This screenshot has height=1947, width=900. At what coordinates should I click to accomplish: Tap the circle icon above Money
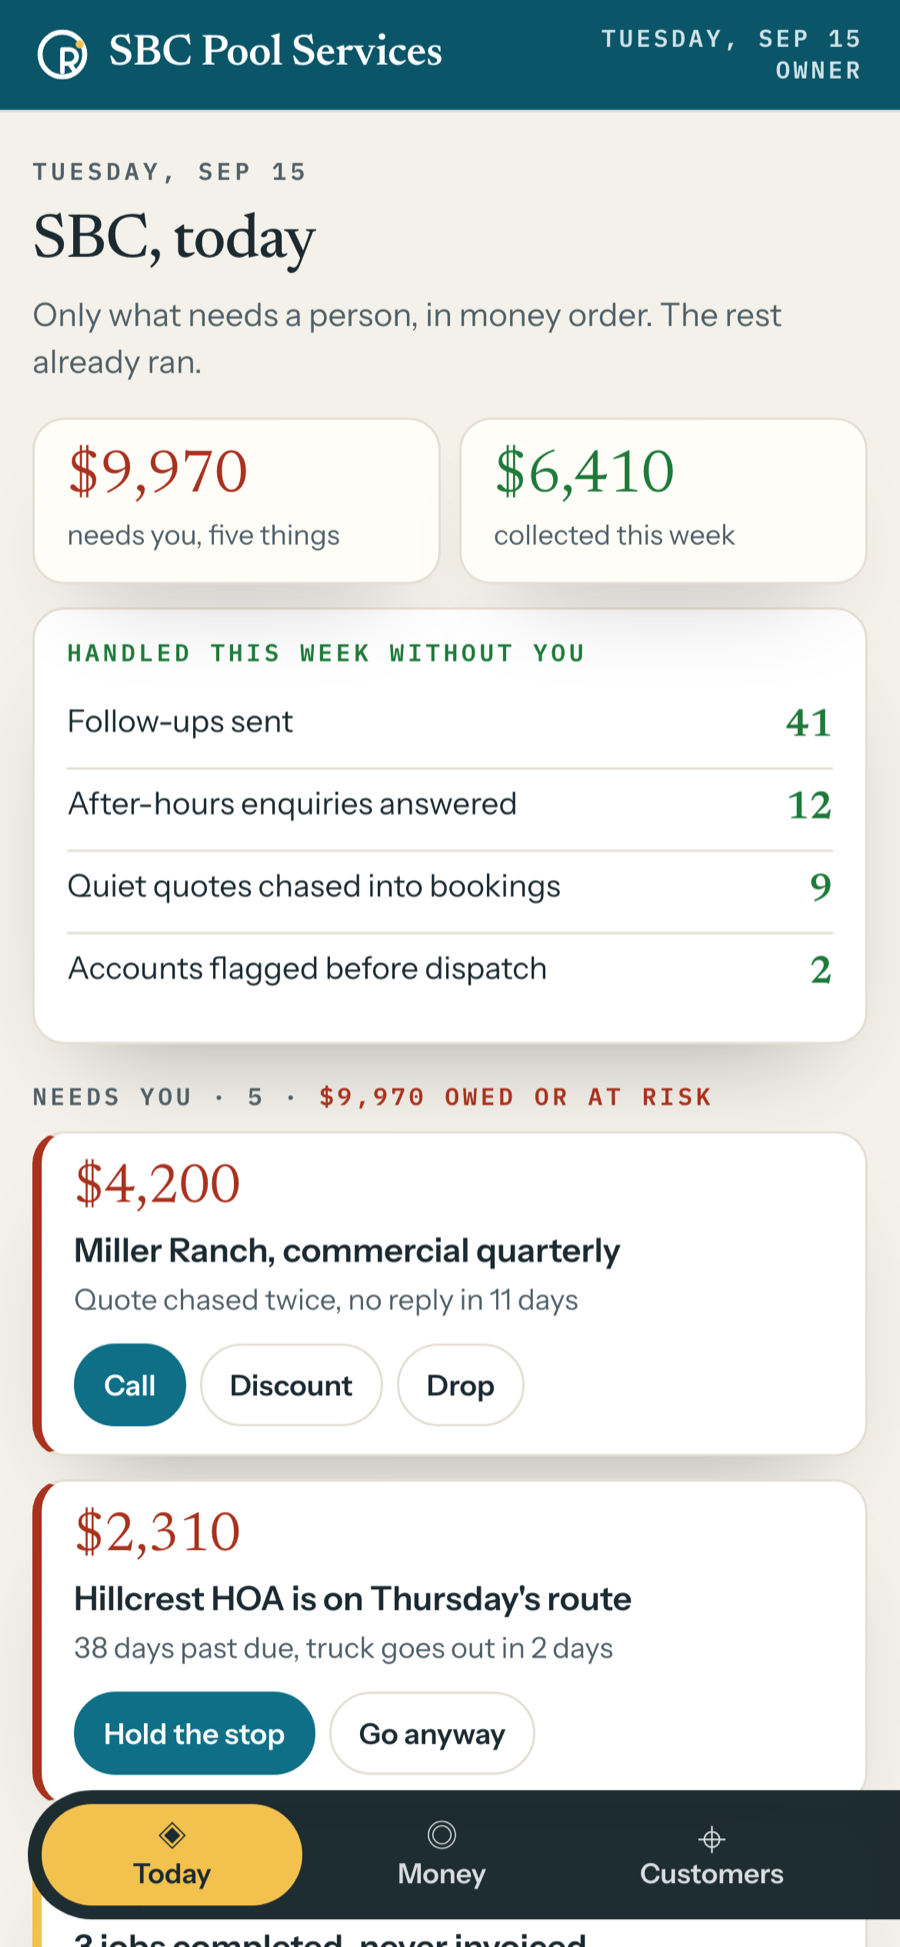tap(441, 1834)
